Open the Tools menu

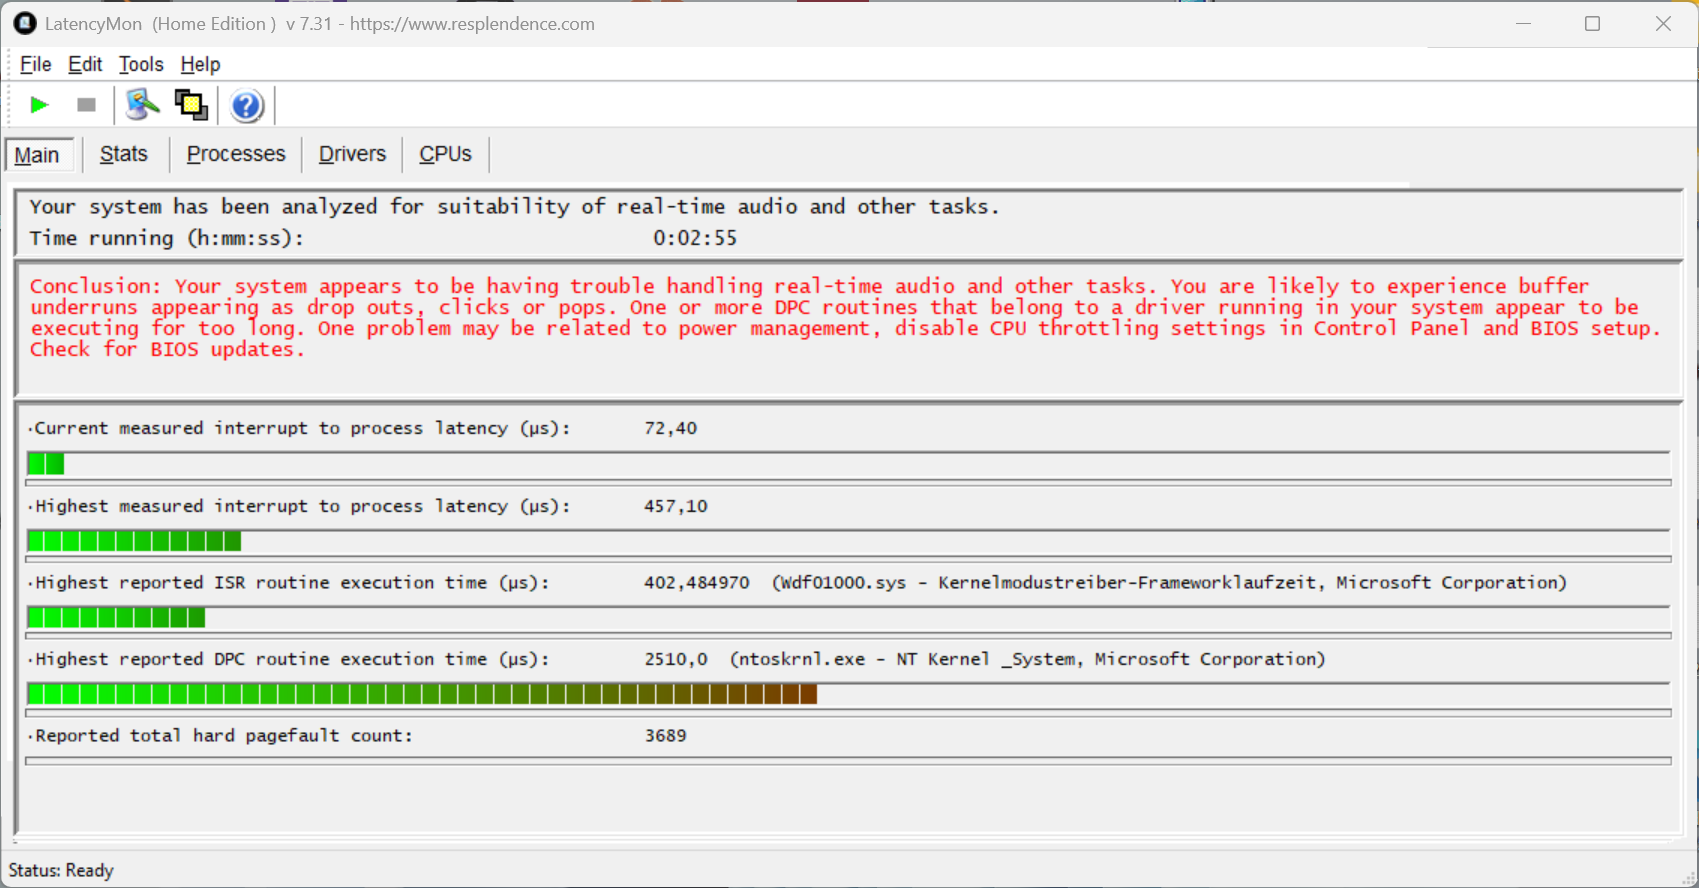pos(141,64)
